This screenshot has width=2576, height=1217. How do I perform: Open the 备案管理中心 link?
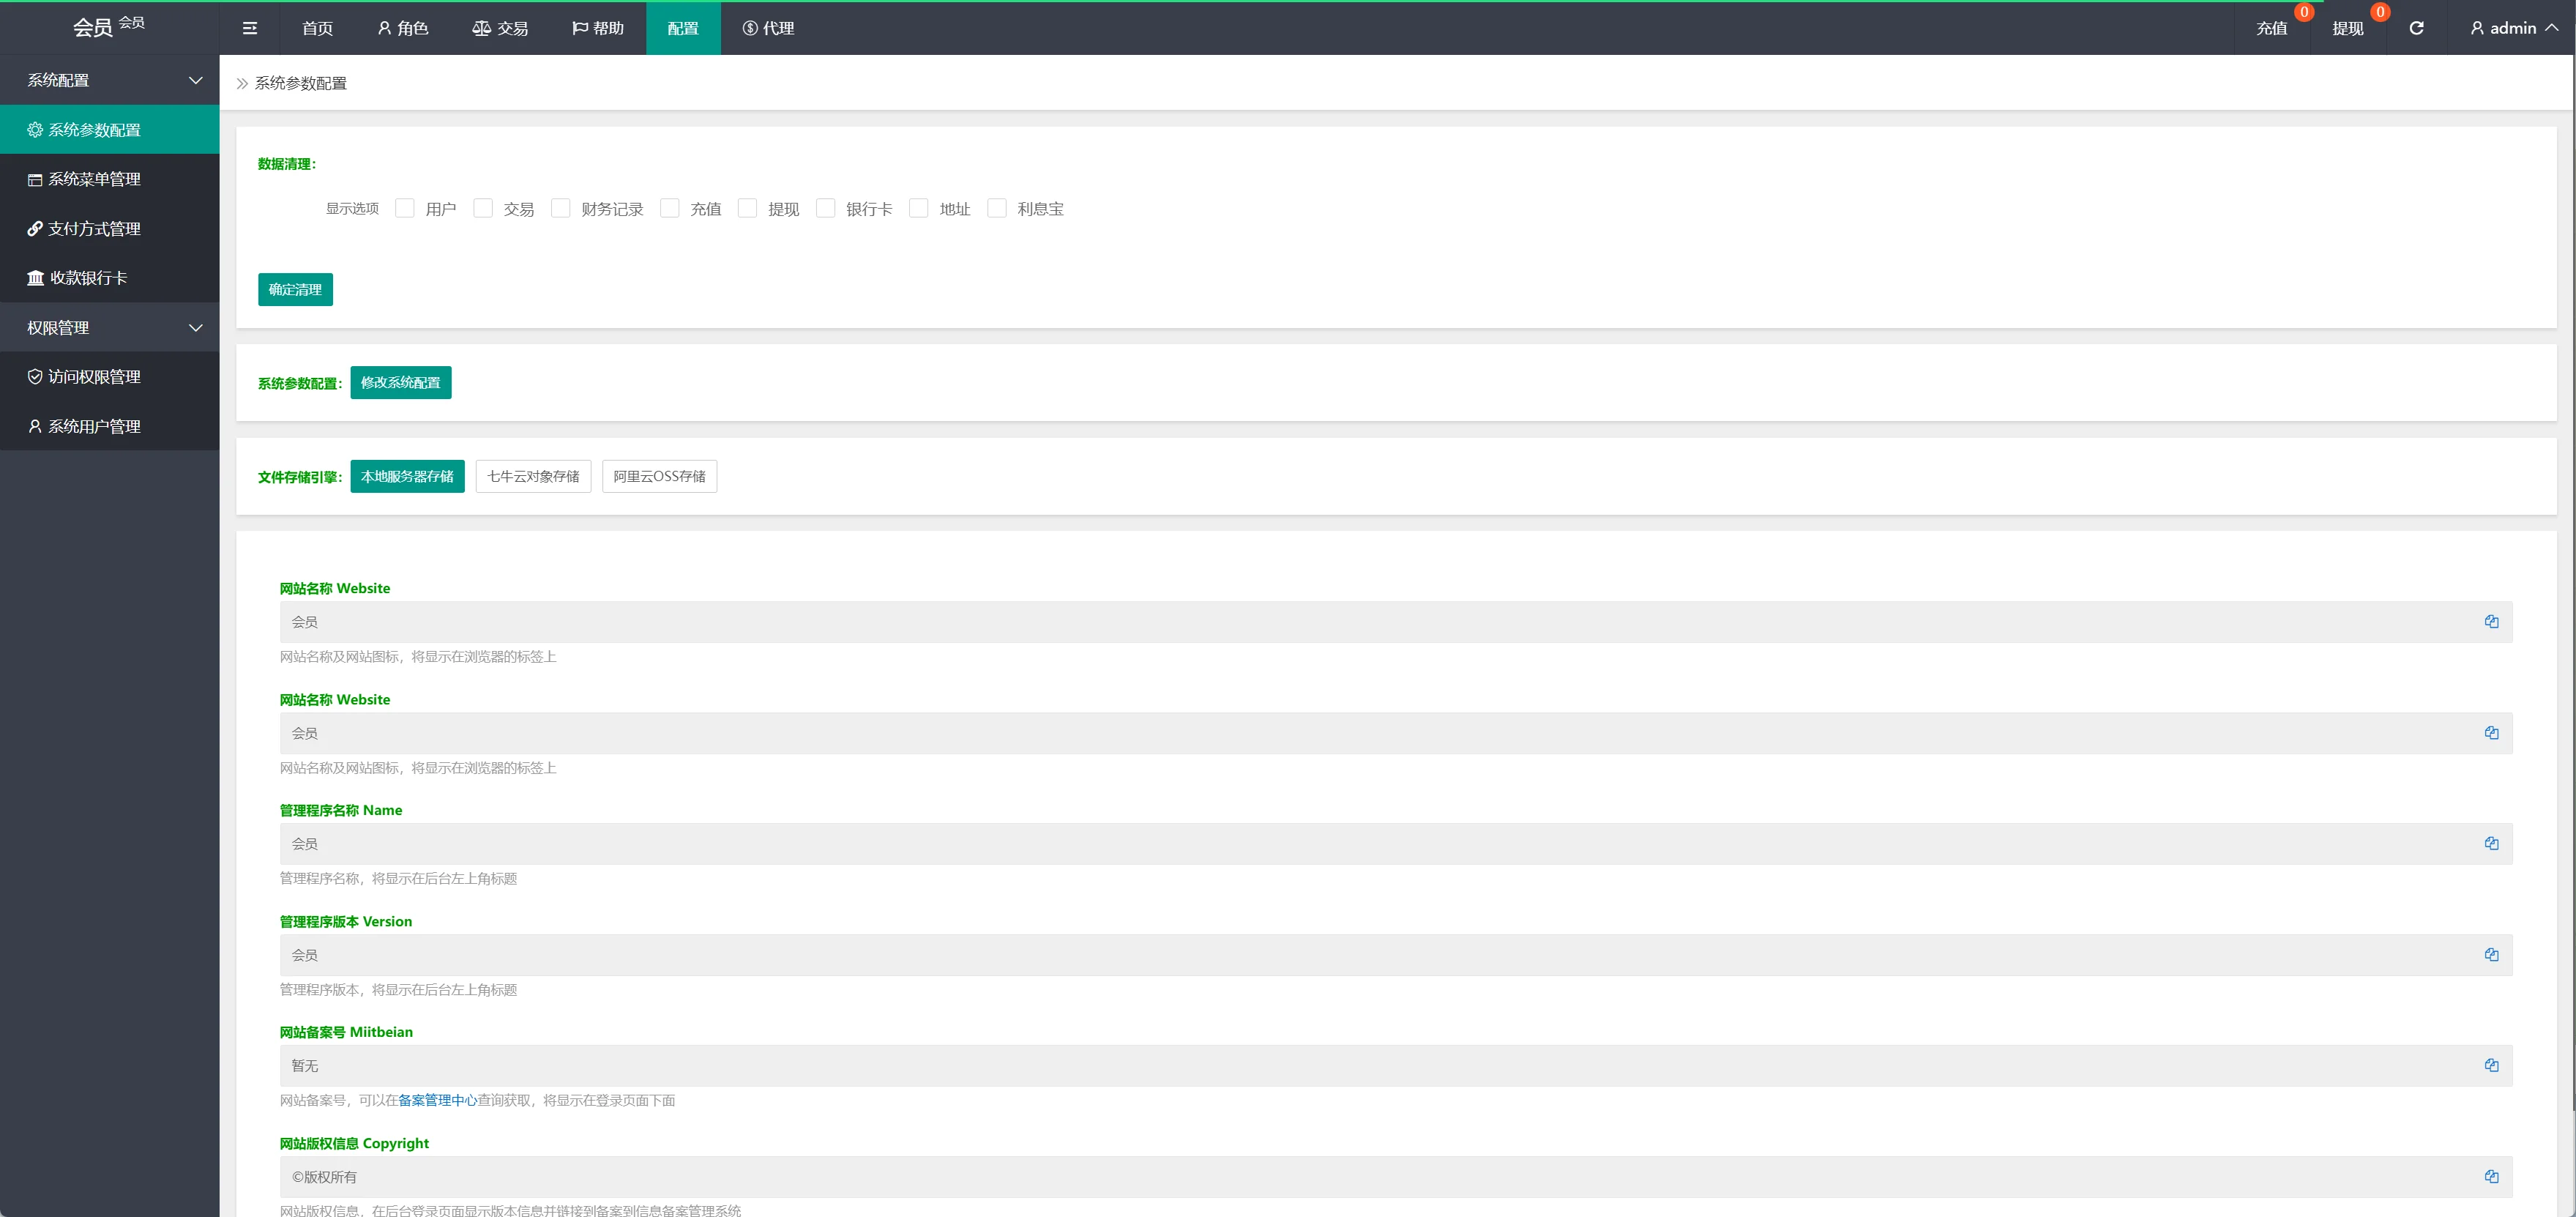tap(437, 1100)
